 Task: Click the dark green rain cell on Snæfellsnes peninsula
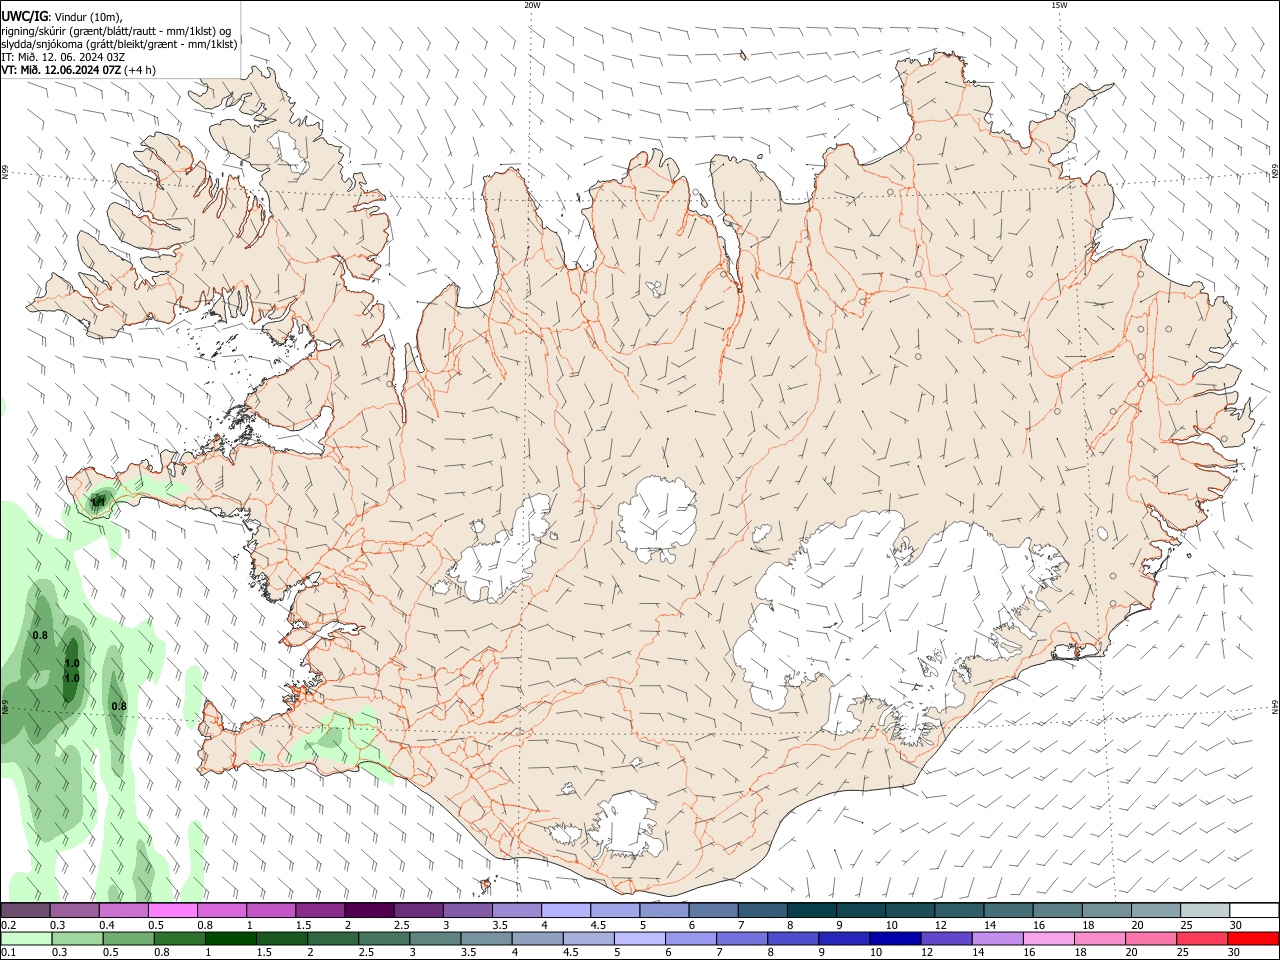pyautogui.click(x=98, y=501)
